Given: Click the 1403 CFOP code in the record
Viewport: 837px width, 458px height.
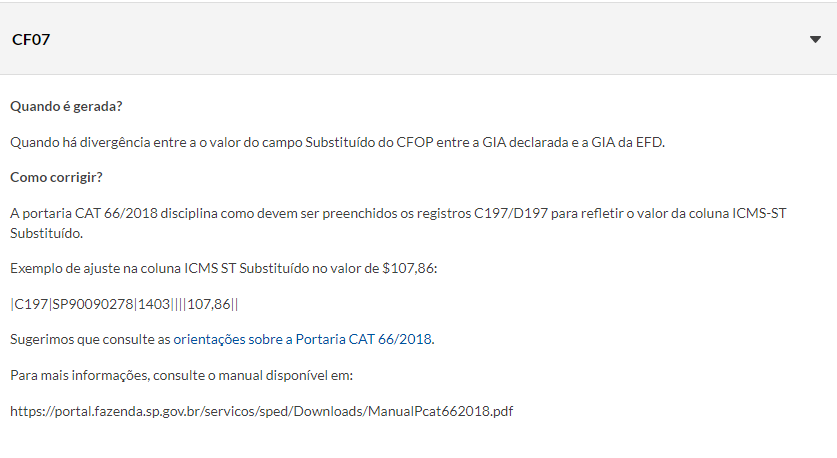Looking at the screenshot, I should point(154,304).
